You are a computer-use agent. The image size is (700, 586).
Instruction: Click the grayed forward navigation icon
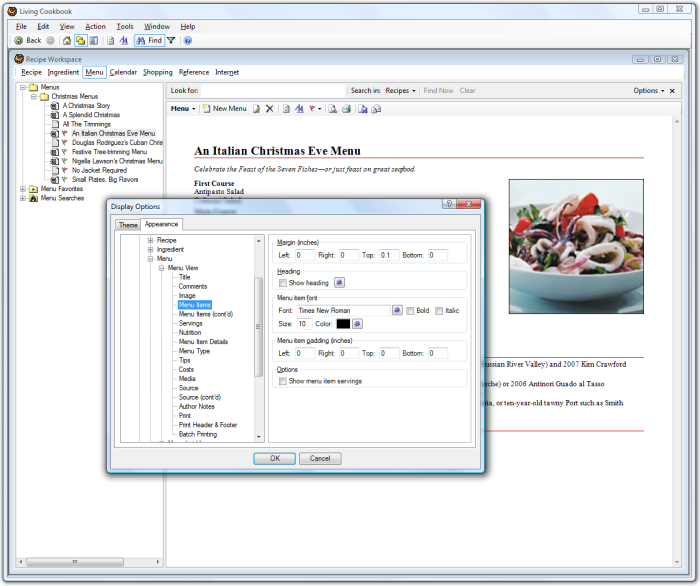(50, 41)
